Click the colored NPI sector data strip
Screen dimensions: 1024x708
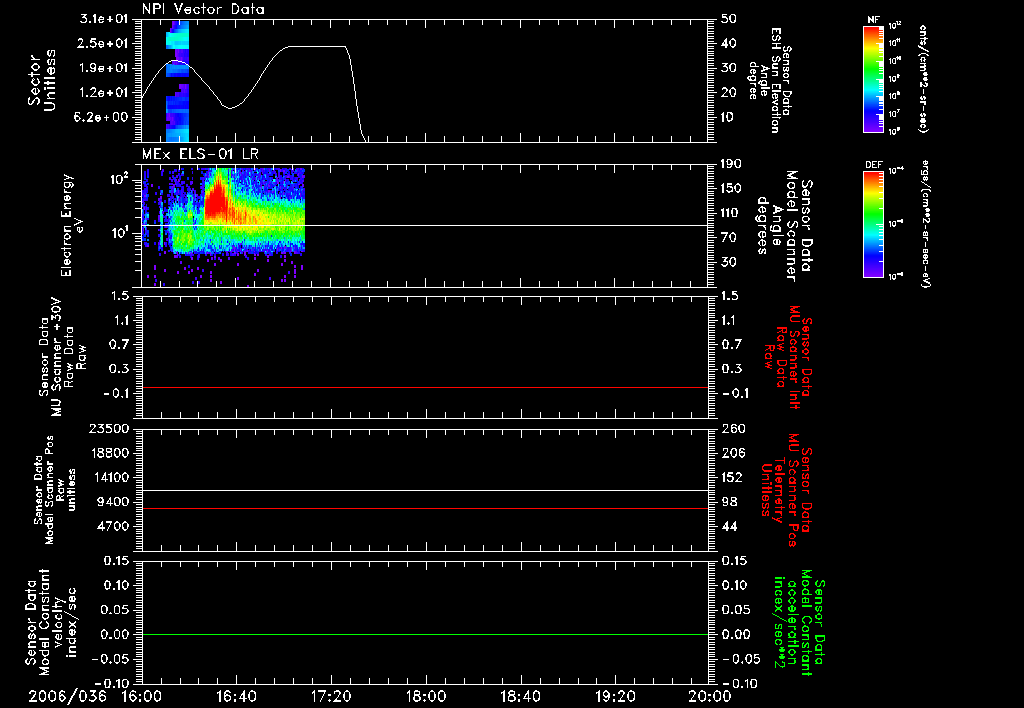pos(177,82)
